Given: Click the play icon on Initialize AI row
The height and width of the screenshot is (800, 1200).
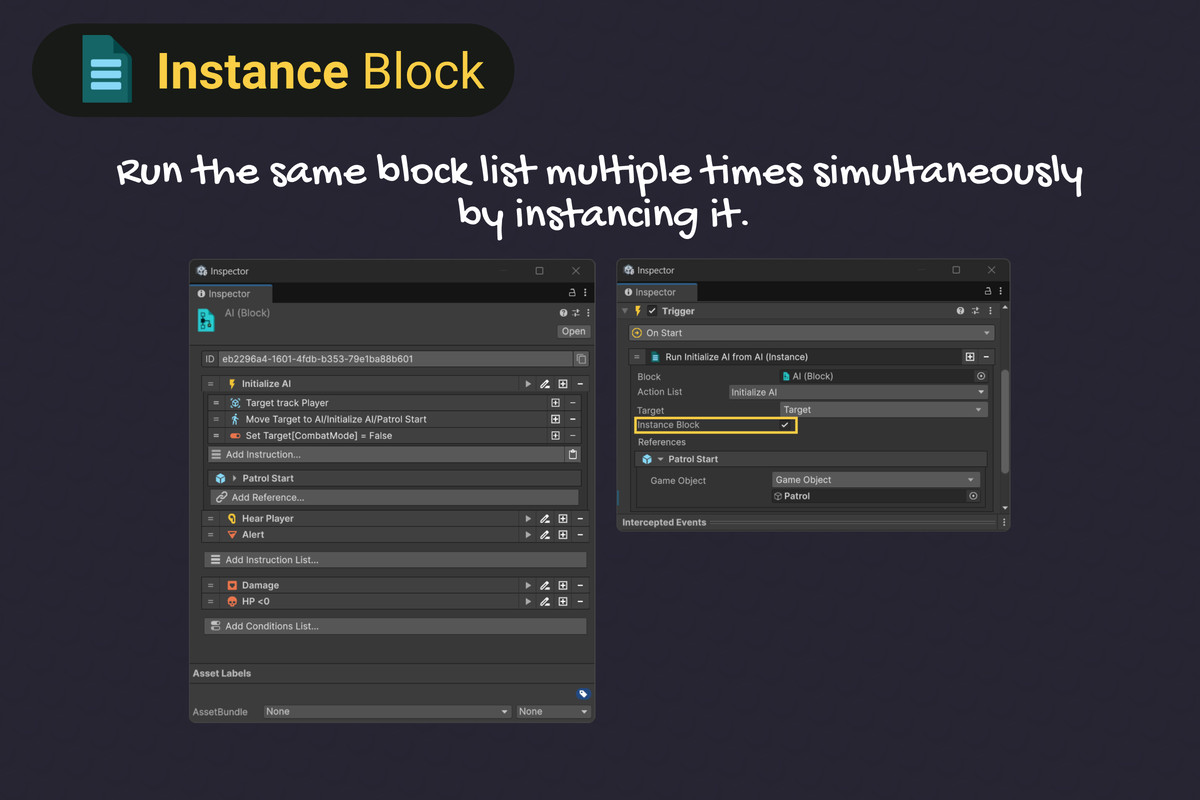Looking at the screenshot, I should 528,384.
